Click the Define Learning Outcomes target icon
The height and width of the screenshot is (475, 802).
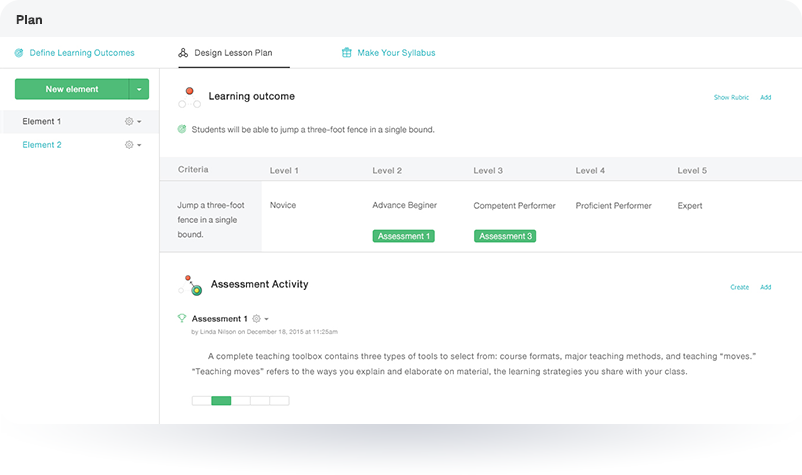click(x=19, y=53)
